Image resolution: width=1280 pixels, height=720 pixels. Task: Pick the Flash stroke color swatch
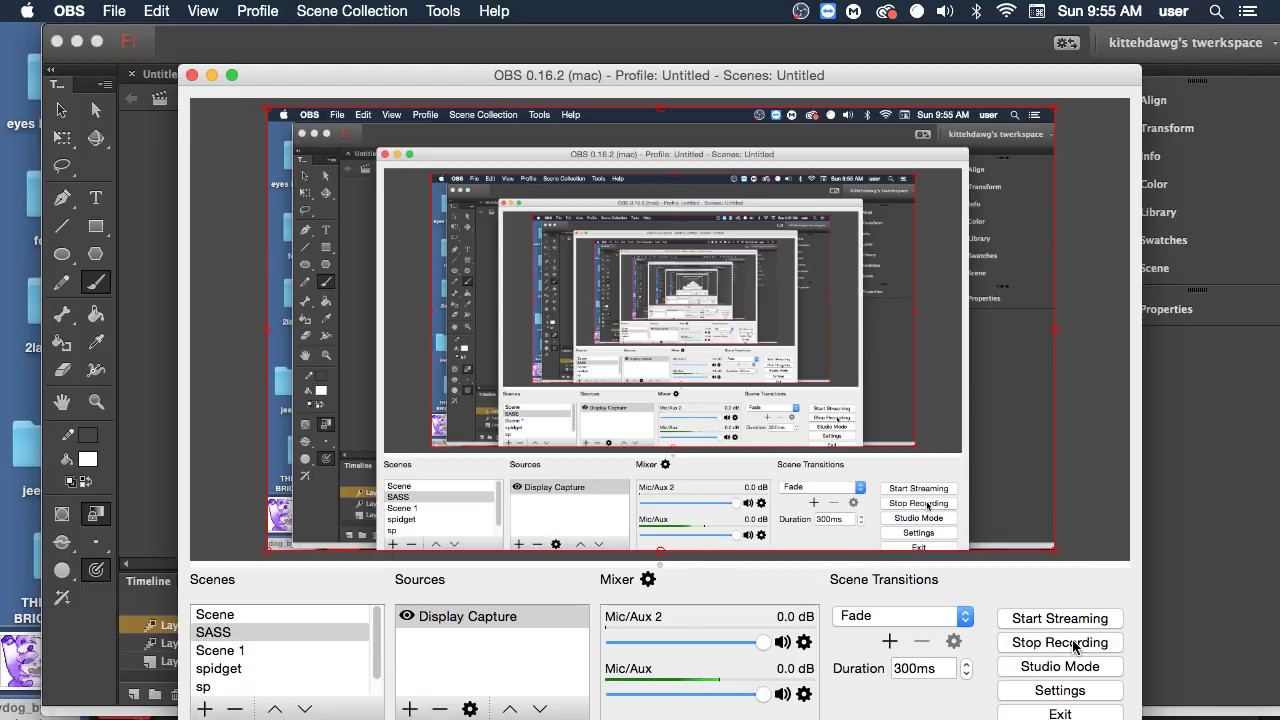point(88,436)
